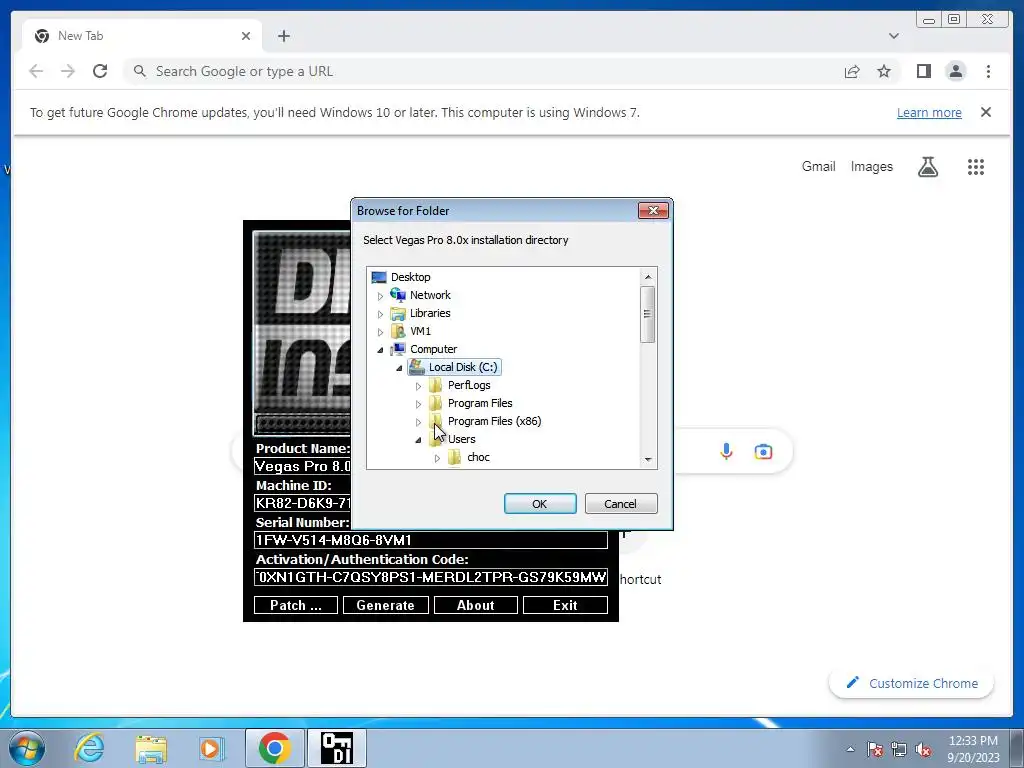
Task: Open the Learn more link
Action: point(929,112)
